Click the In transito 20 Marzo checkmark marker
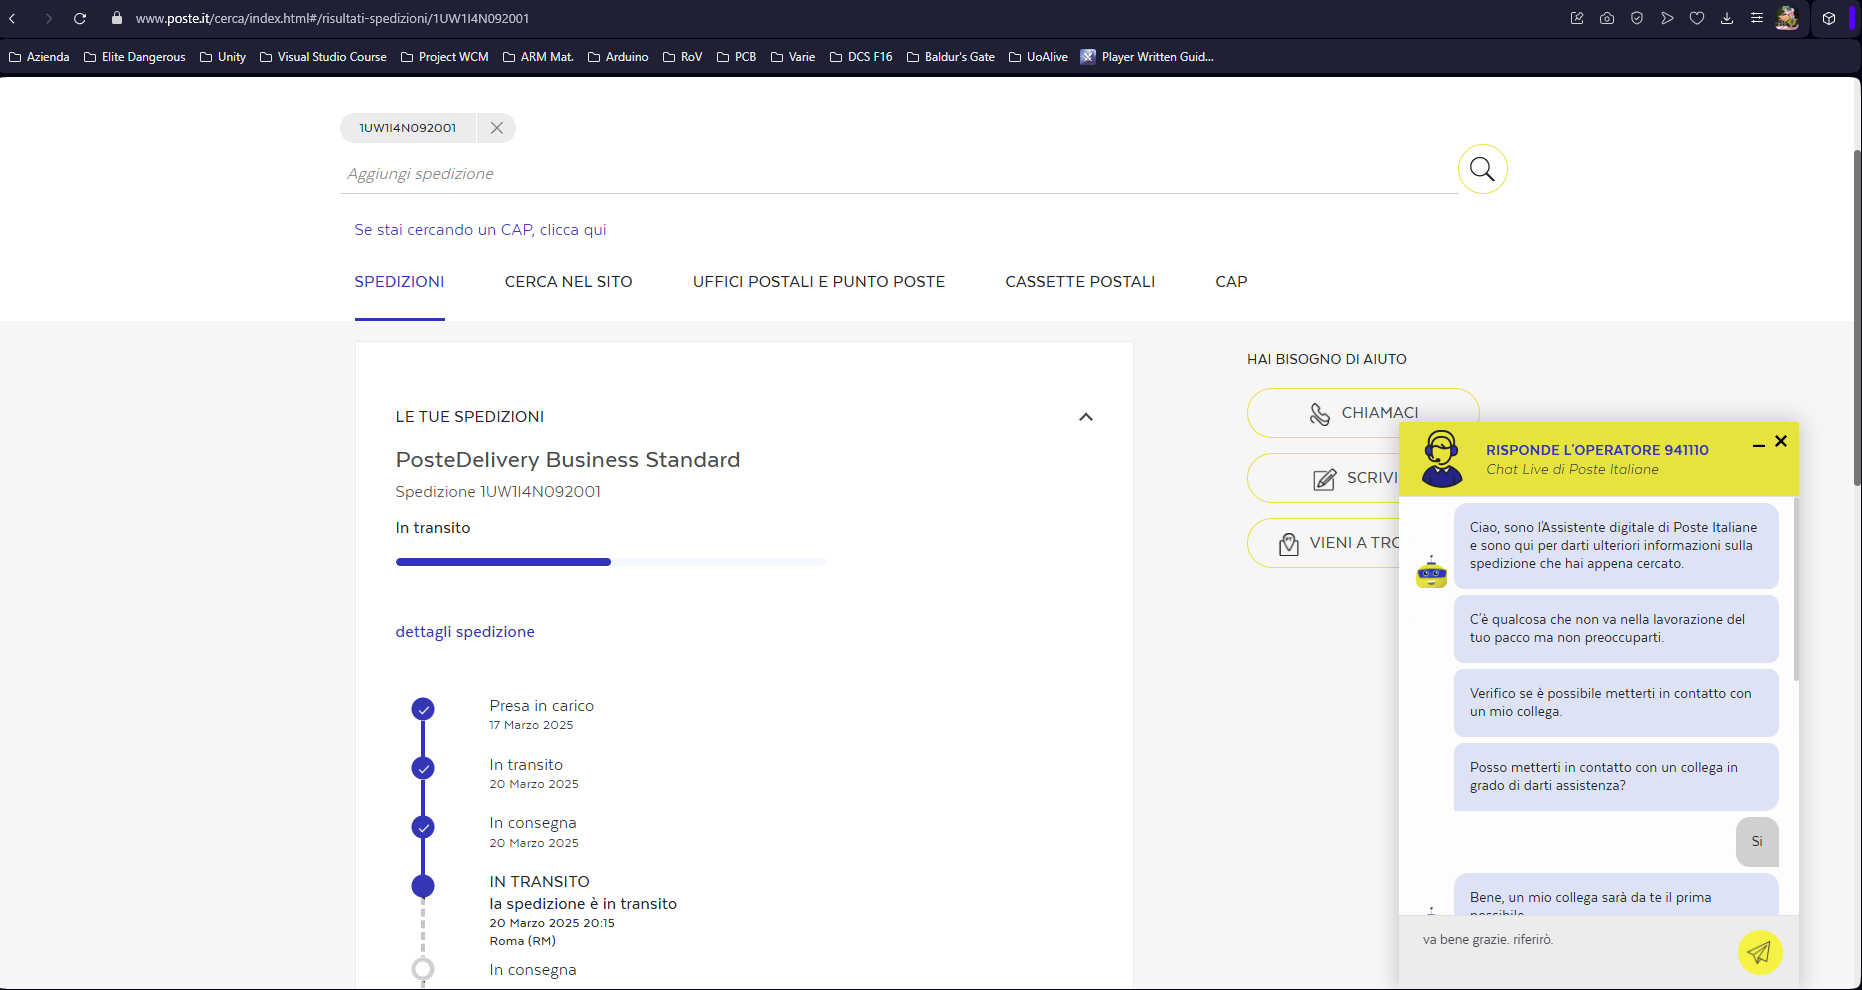 pyautogui.click(x=423, y=768)
